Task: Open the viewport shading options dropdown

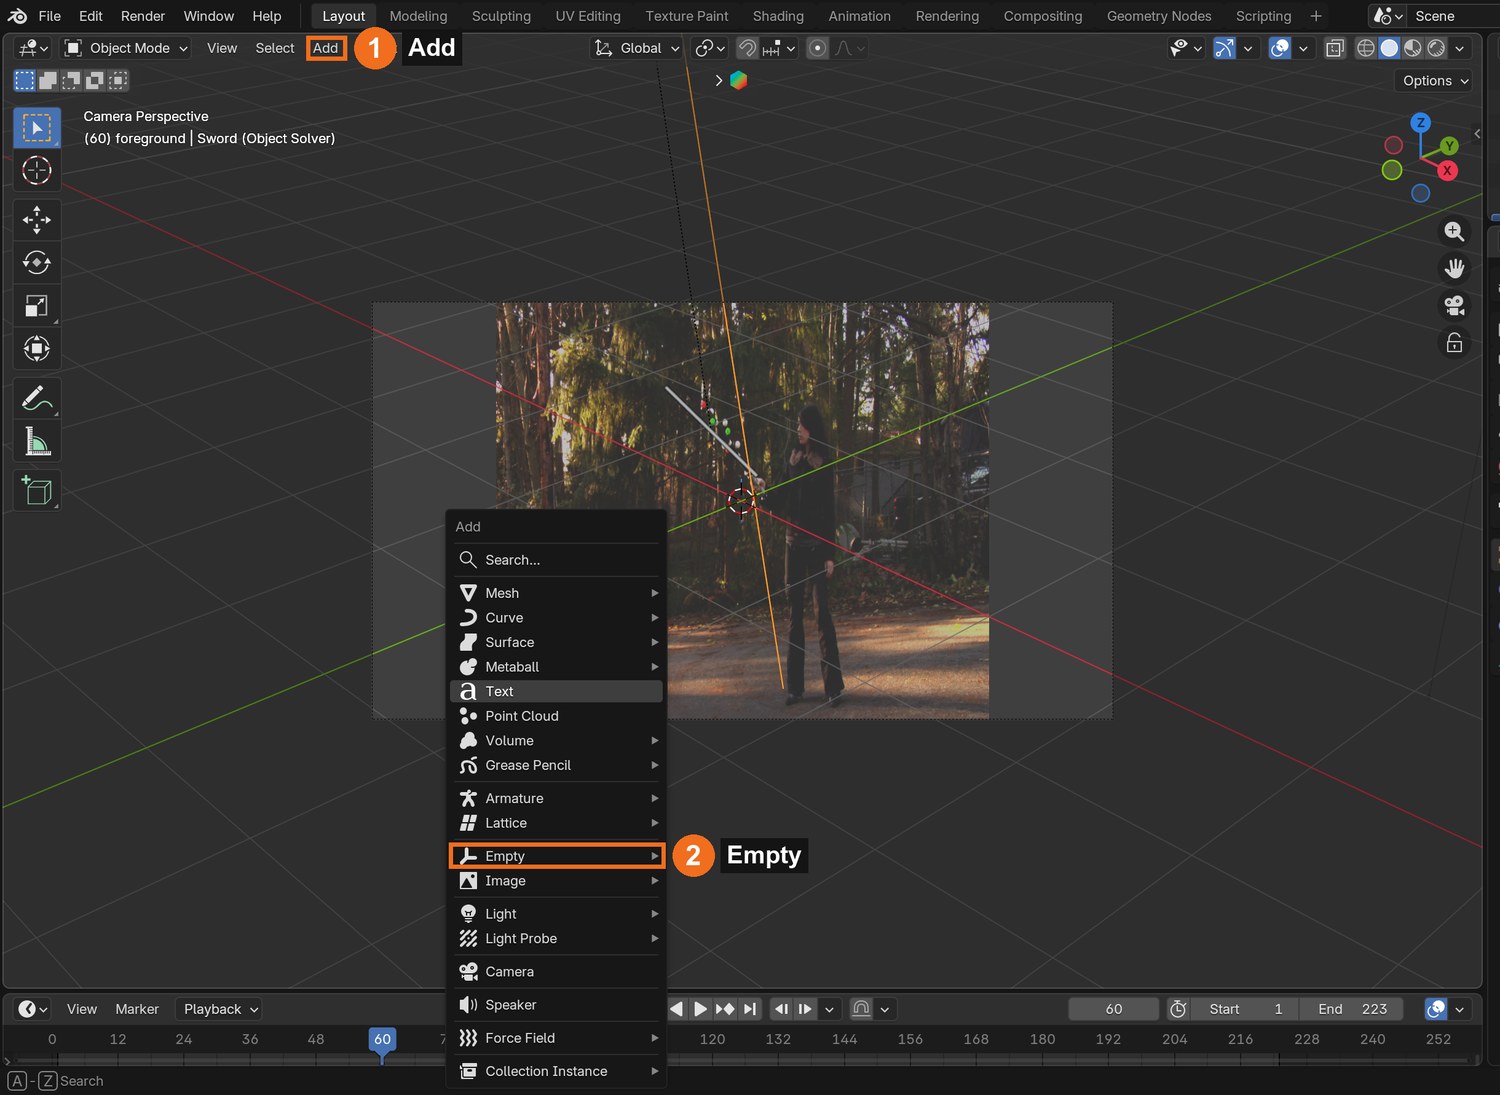Action: (1460, 48)
